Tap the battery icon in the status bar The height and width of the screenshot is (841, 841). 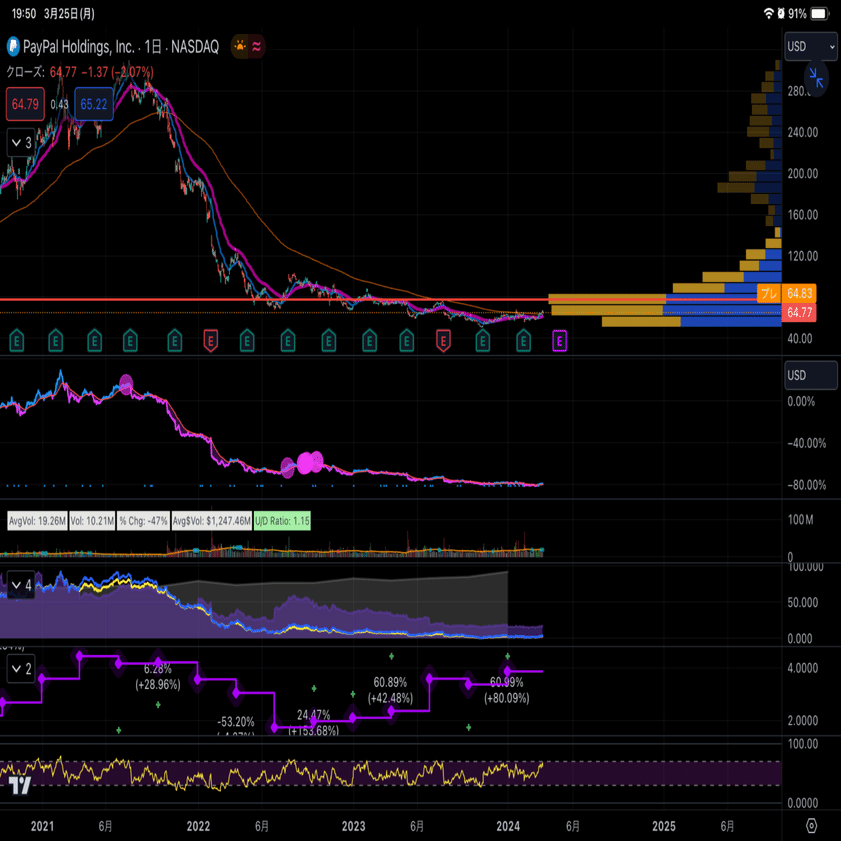click(820, 13)
